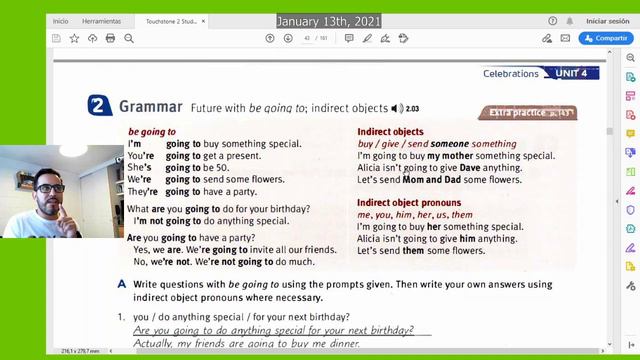This screenshot has width=640, height=360.
Task: Click the save file icon
Action: [56, 38]
